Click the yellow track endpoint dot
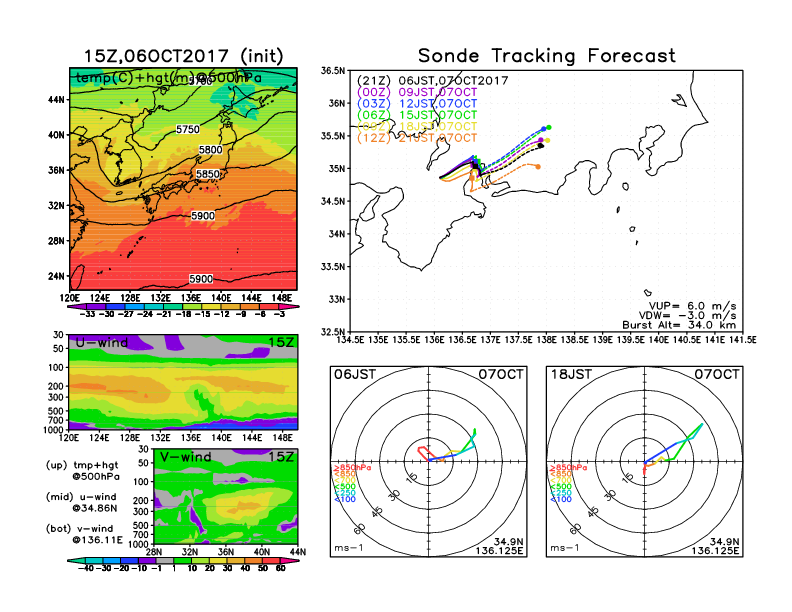792x612 pixels. click(548, 141)
